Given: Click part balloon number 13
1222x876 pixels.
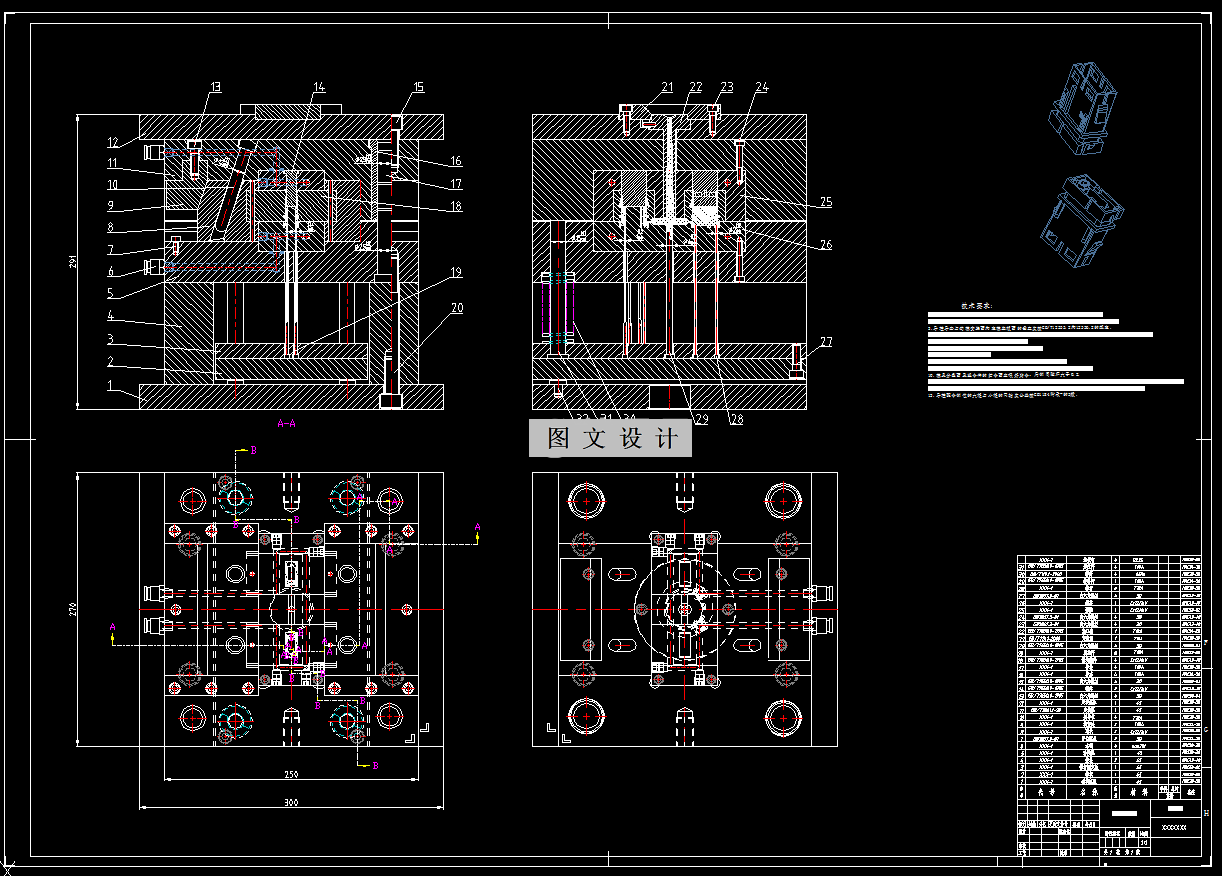Looking at the screenshot, I should point(216,88).
